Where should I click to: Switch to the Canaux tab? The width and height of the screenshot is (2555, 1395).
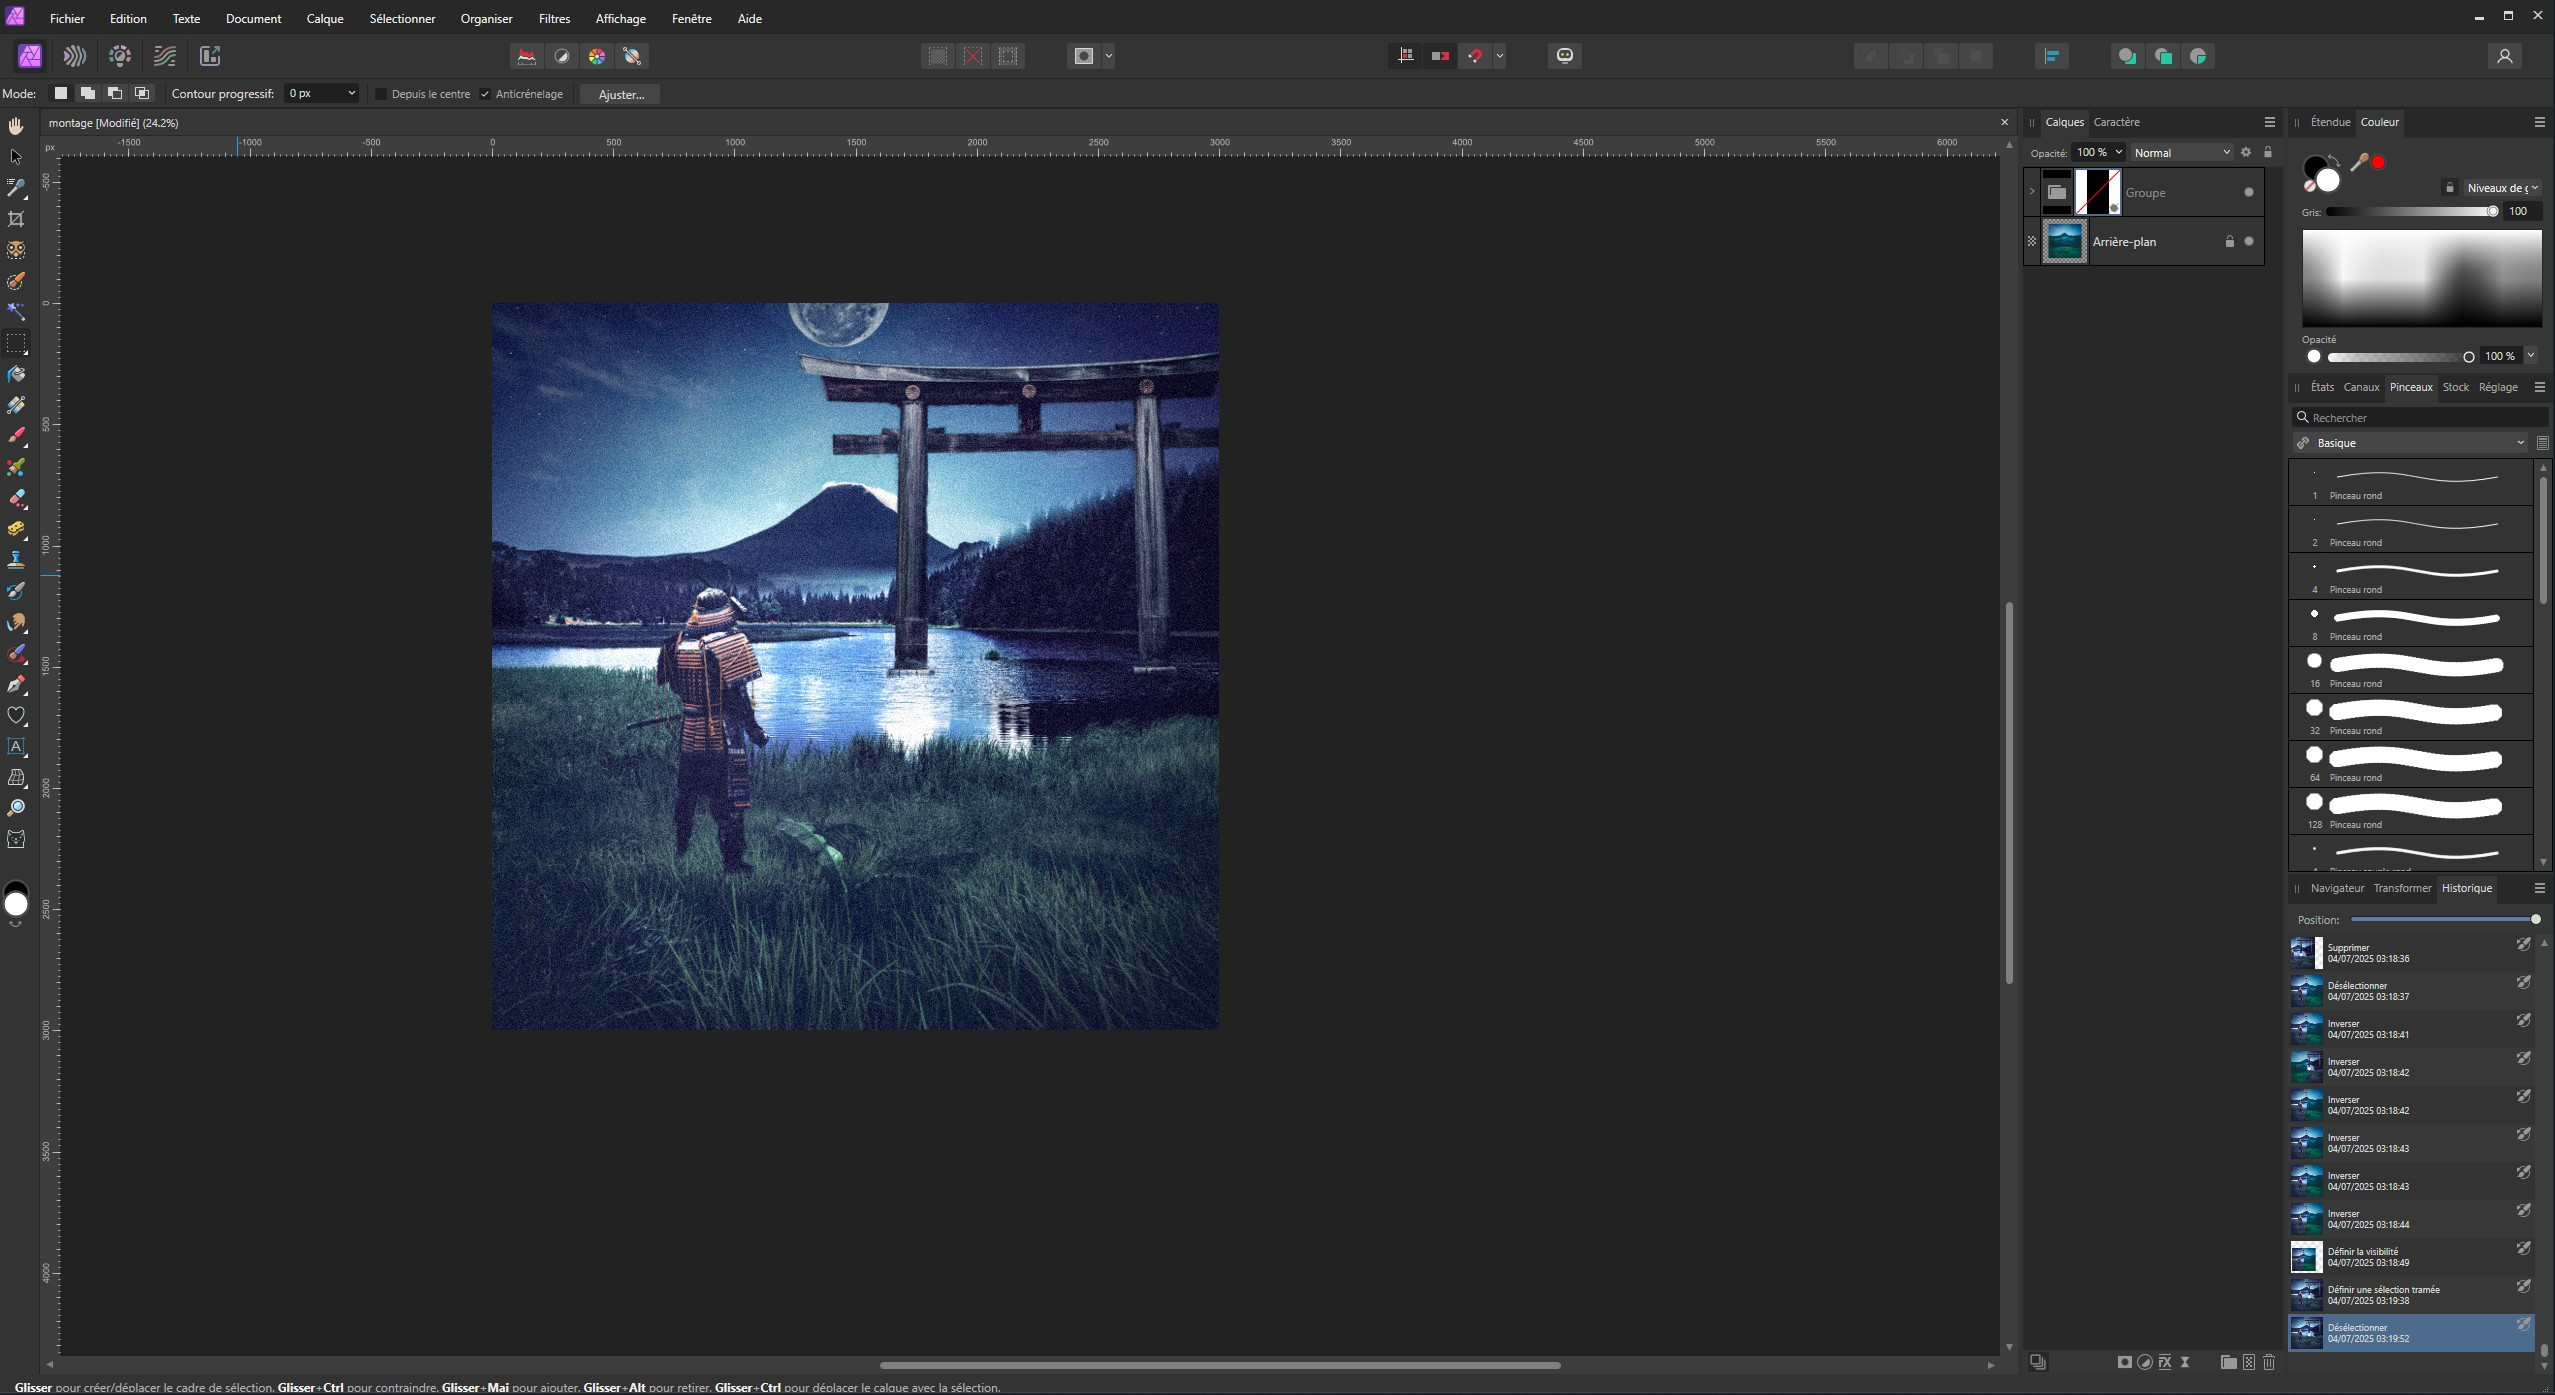pyautogui.click(x=2360, y=387)
